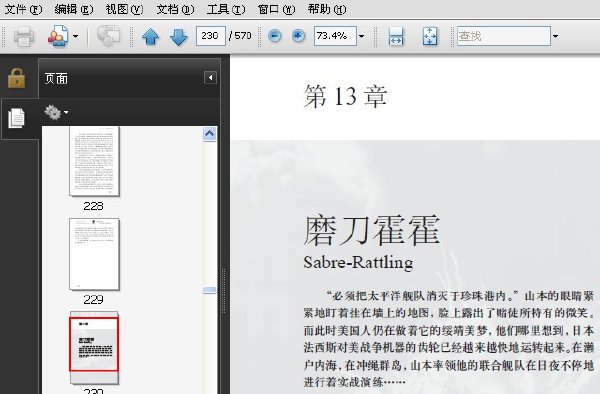This screenshot has height=394, width=600.
Task: Open the 文件 (File) menu
Action: (x=23, y=9)
